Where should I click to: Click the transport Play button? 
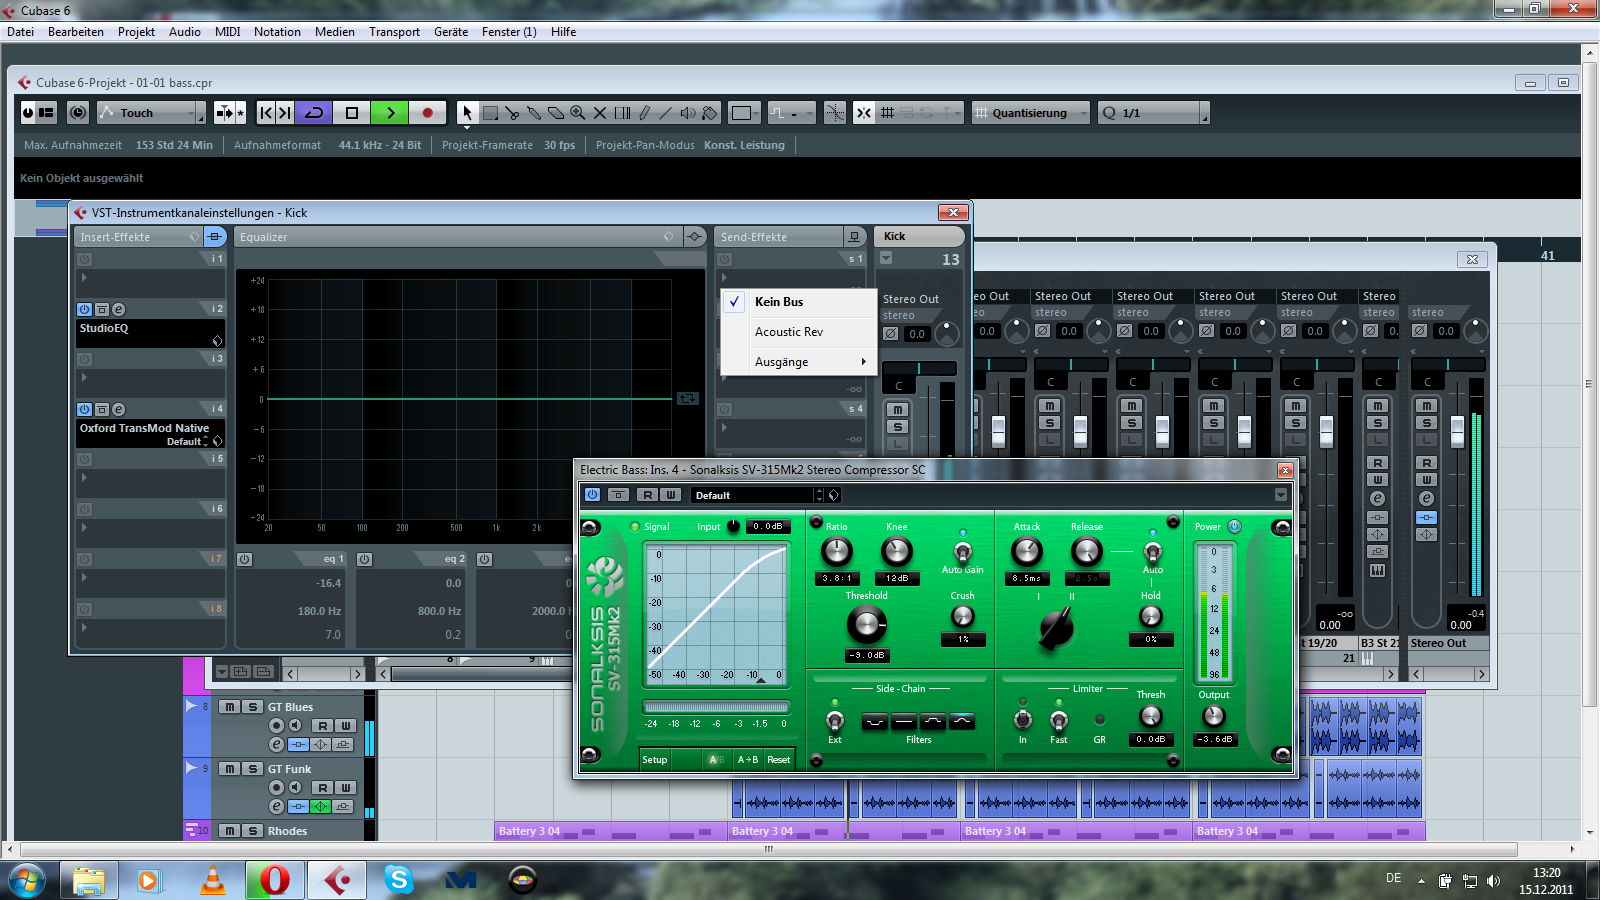point(390,113)
